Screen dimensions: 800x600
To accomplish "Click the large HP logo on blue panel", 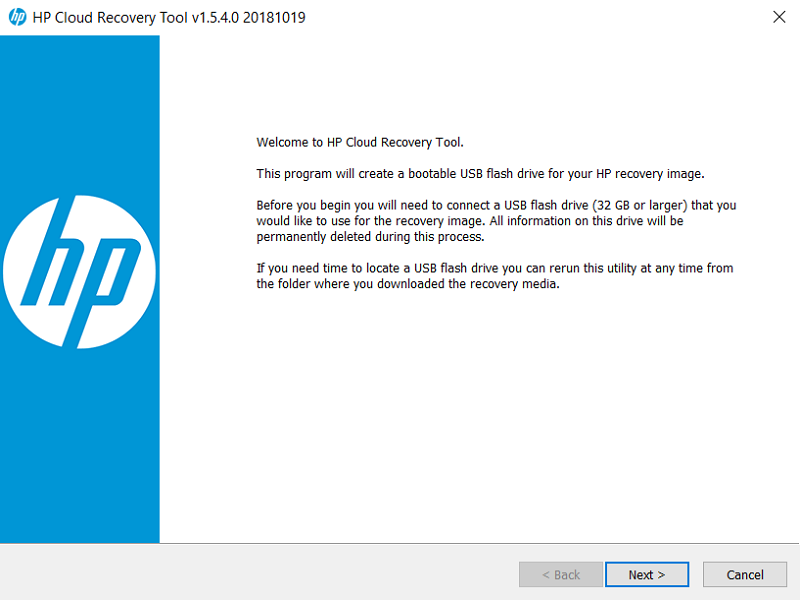I will [79, 271].
